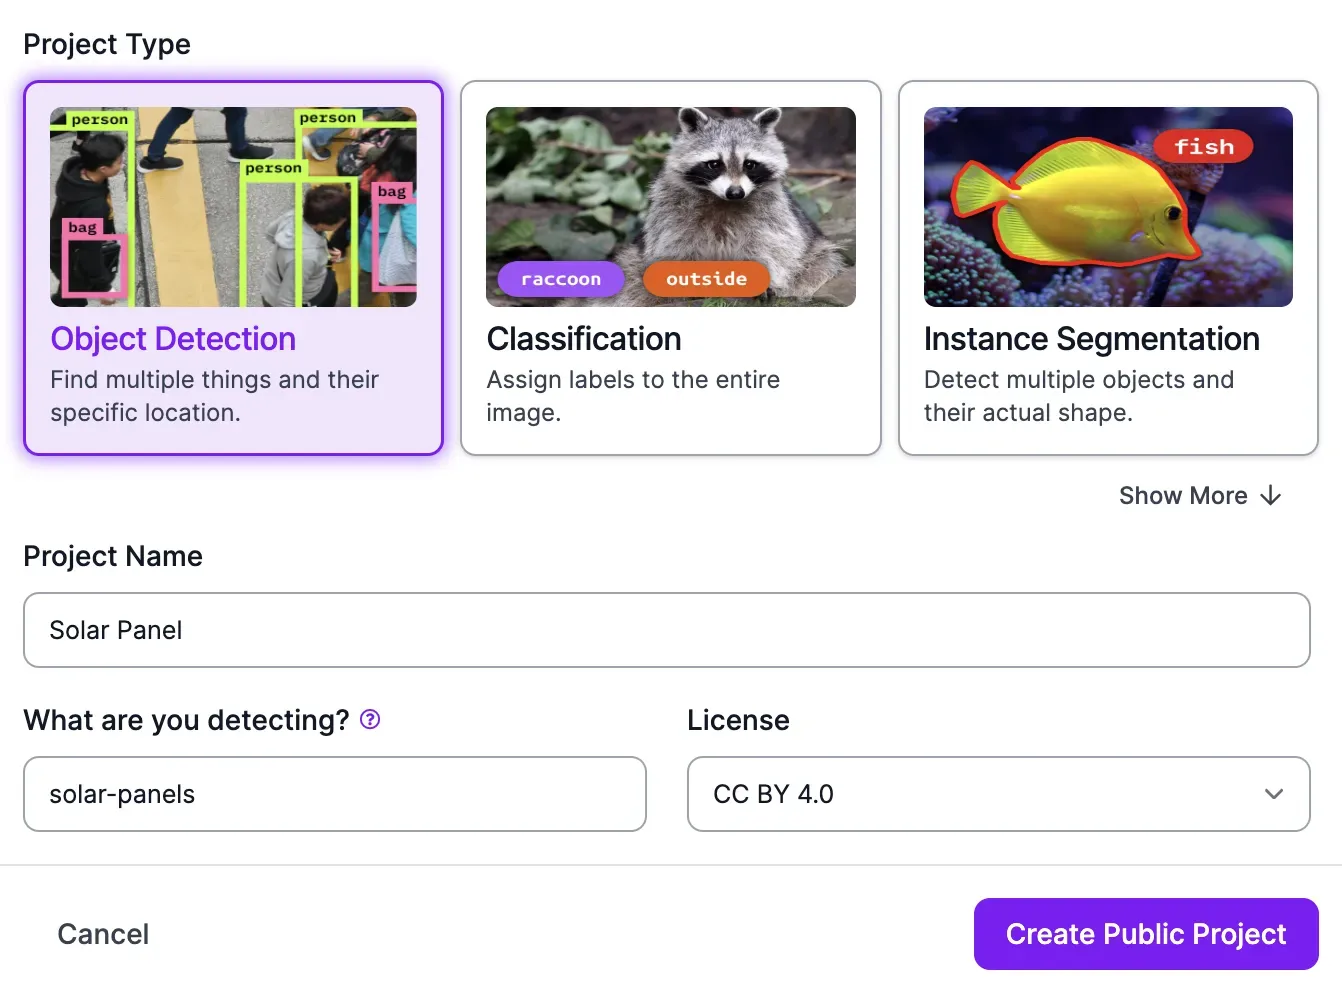Screen dimensions: 1342x994
Task: Click the Instance Segmentation title text
Action: point(1091,339)
